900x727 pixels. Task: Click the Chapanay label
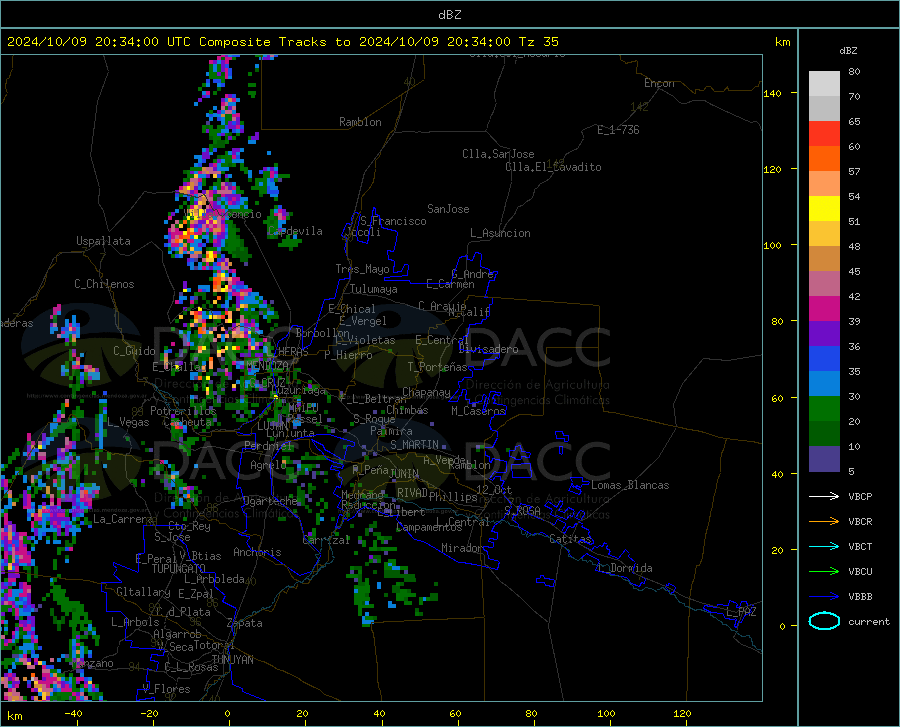point(426,392)
